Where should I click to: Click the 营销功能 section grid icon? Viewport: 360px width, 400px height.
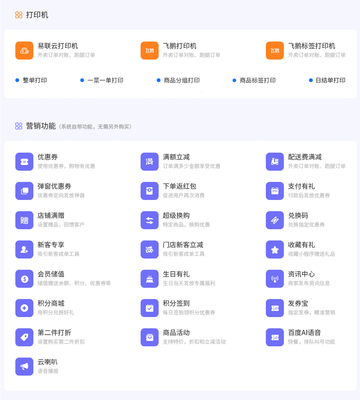[19, 126]
